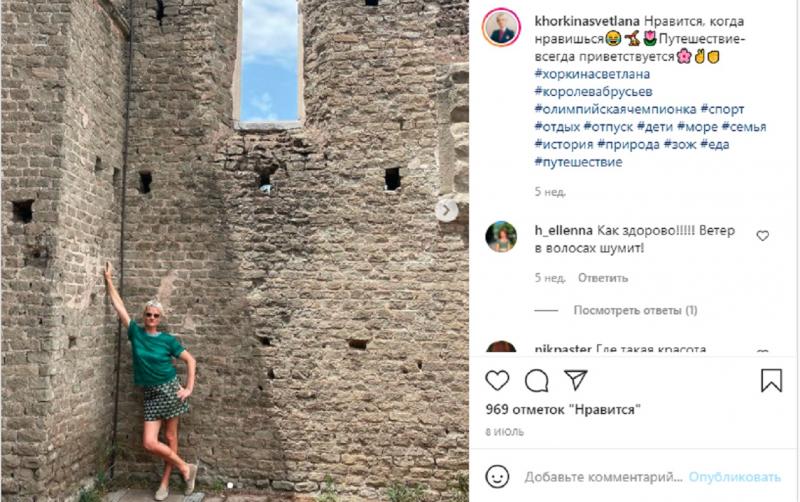The width and height of the screenshot is (800, 502).
Task: Click Ответить under h_ellenna's comment
Action: [603, 278]
